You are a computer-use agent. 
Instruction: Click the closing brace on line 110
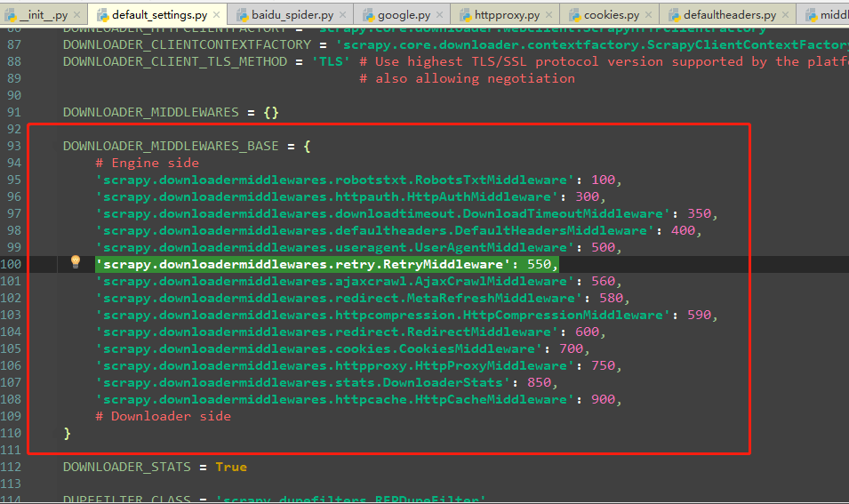tap(67, 433)
